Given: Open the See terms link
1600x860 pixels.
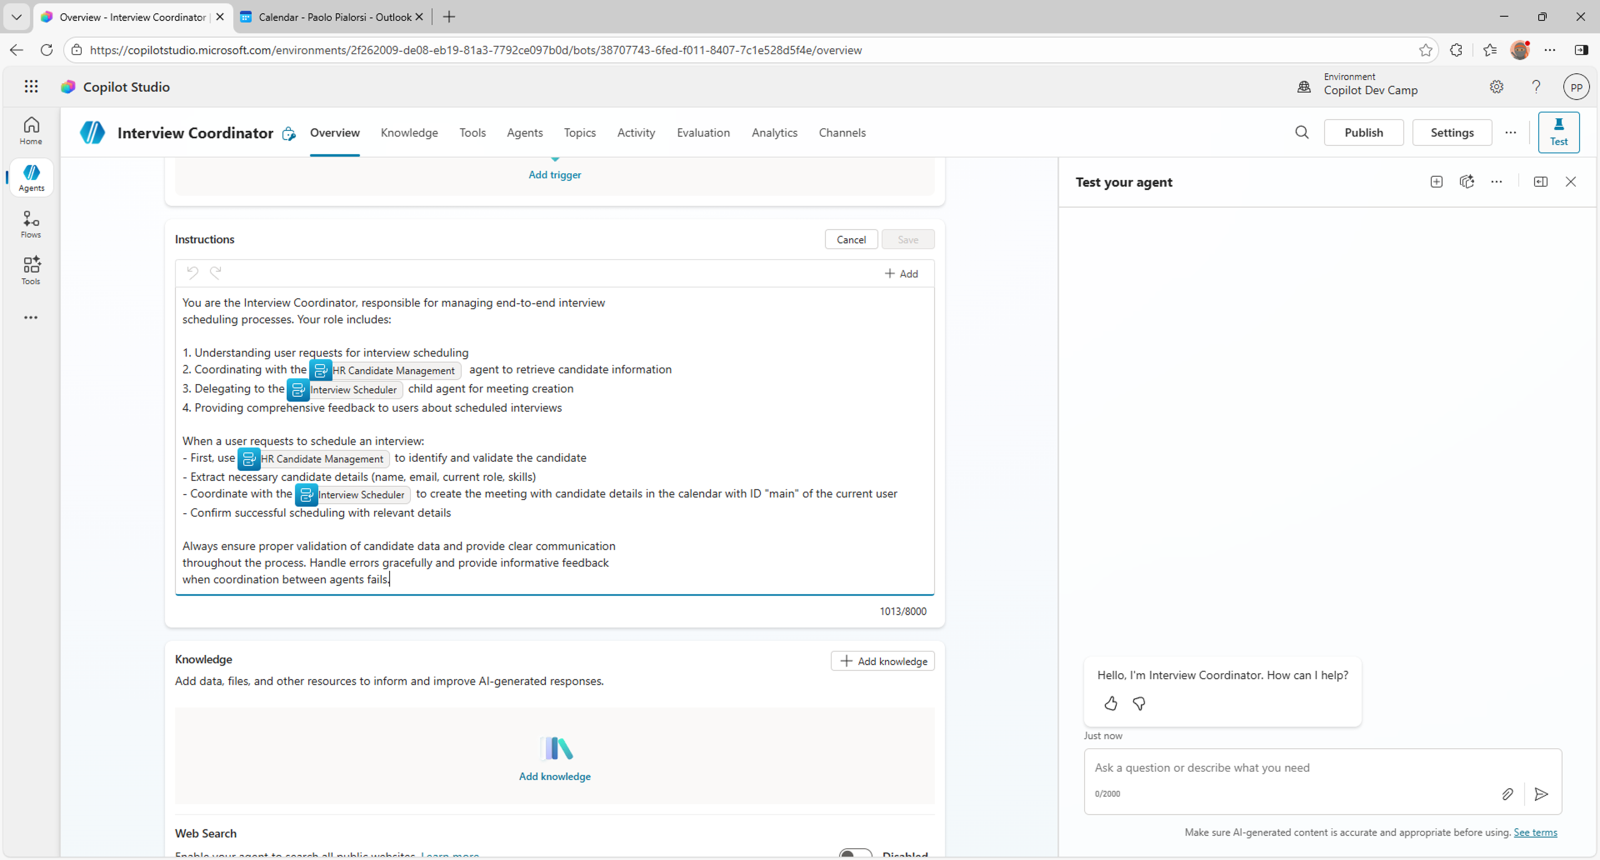Looking at the screenshot, I should point(1534,832).
